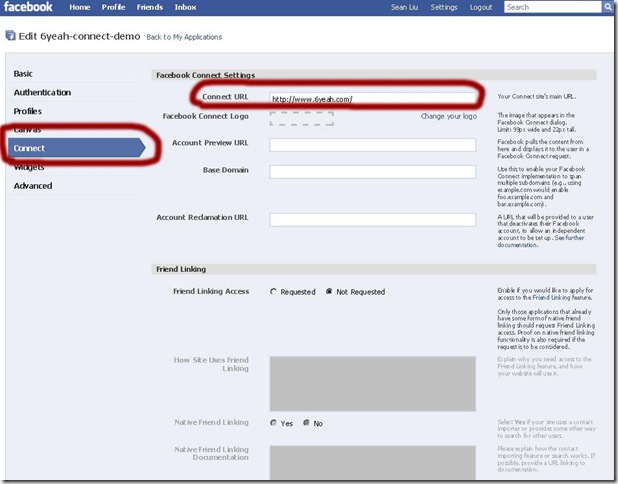Focus the Search input field
Image resolution: width=618 pixels, height=484 pixels.
point(553,7)
